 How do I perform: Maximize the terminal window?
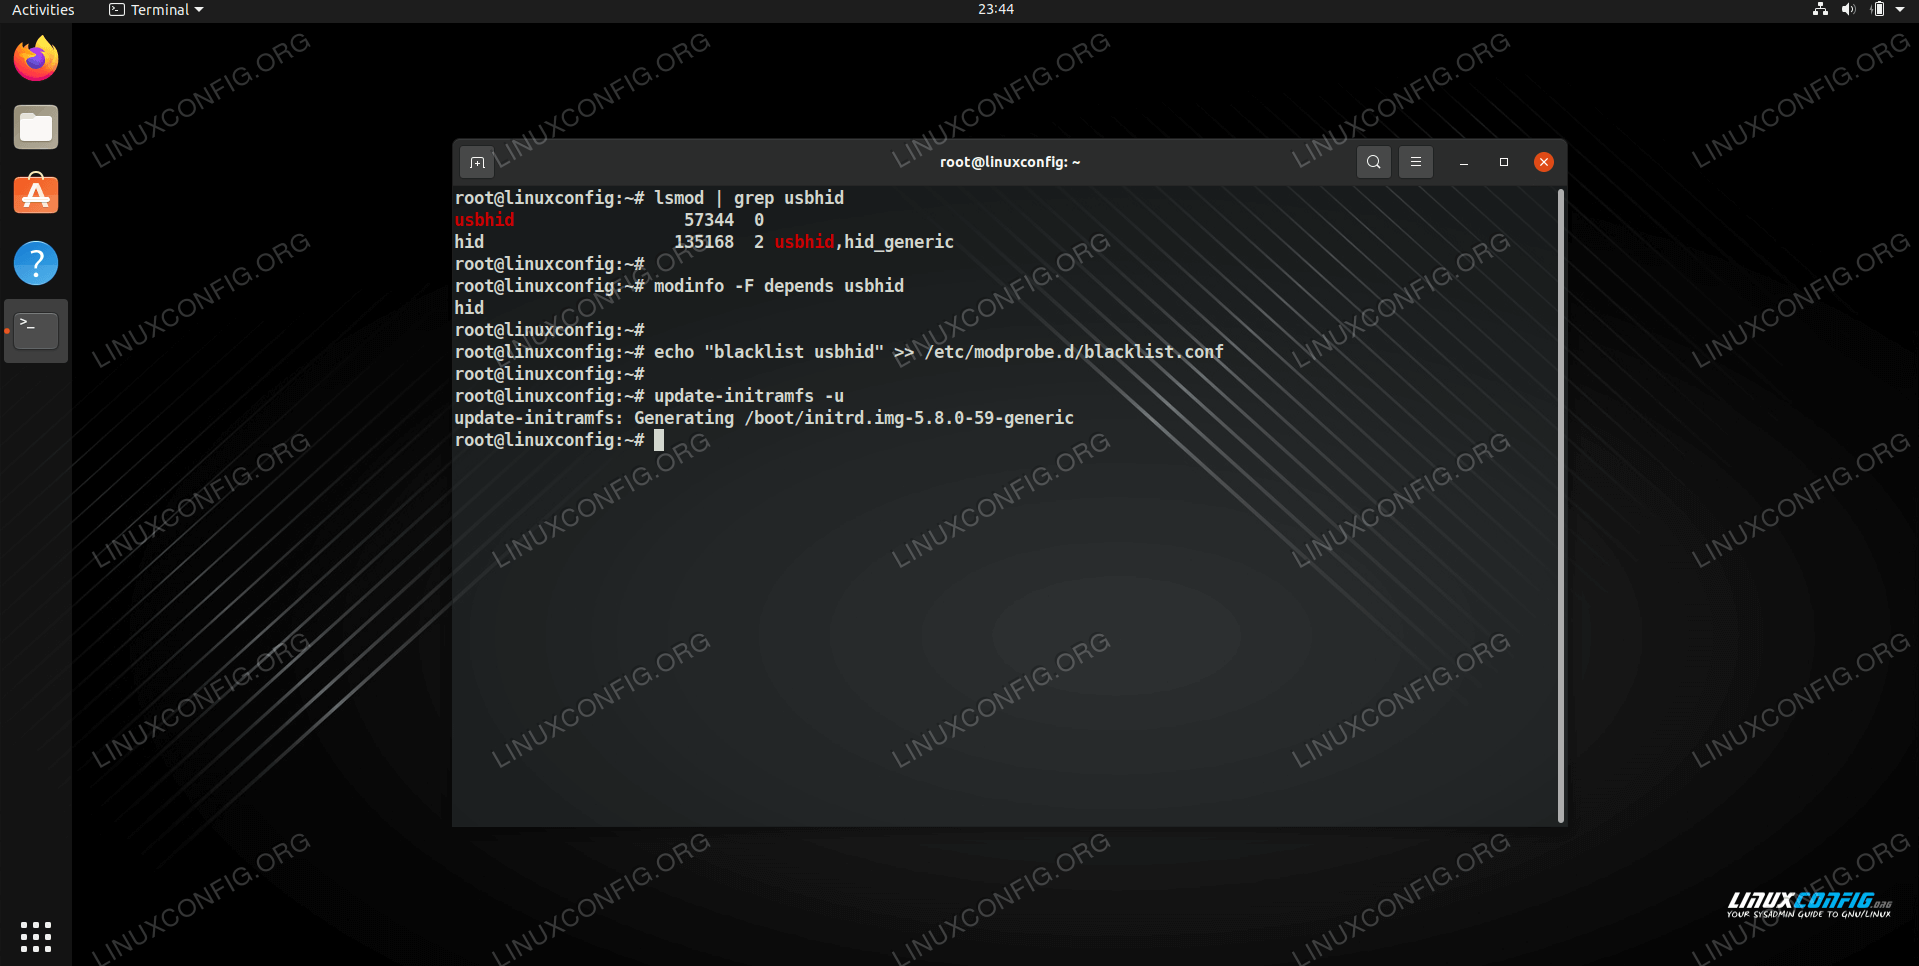(x=1503, y=162)
